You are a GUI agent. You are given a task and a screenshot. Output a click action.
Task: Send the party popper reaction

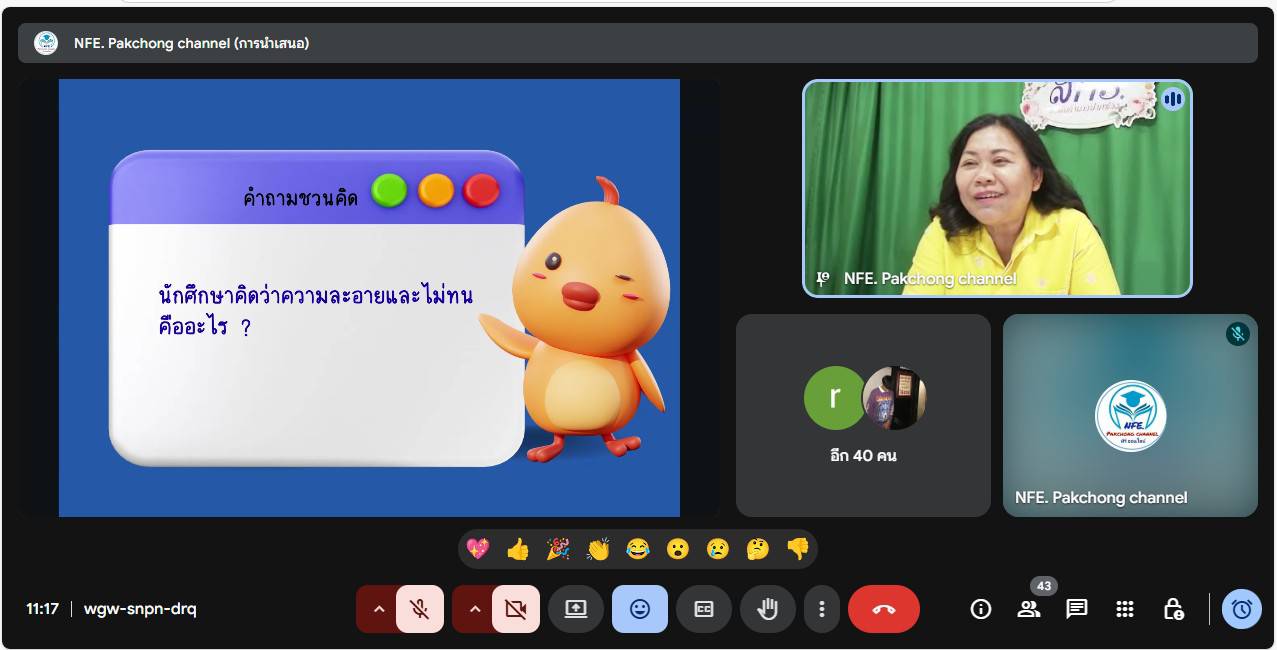point(558,549)
